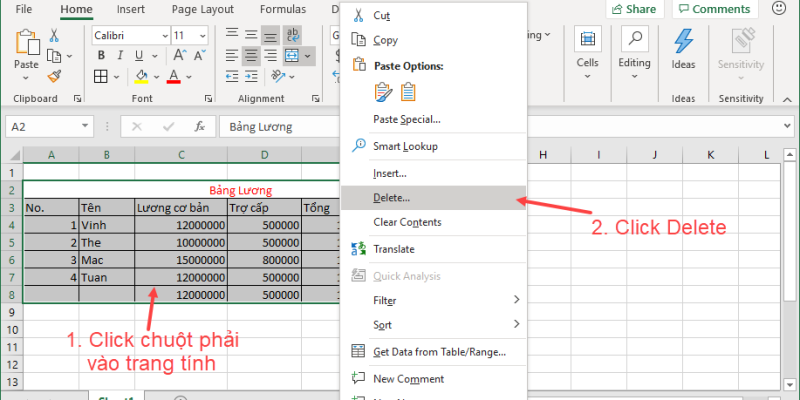Click the Increase Indent icon
This screenshot has height=400, width=800.
(253, 77)
